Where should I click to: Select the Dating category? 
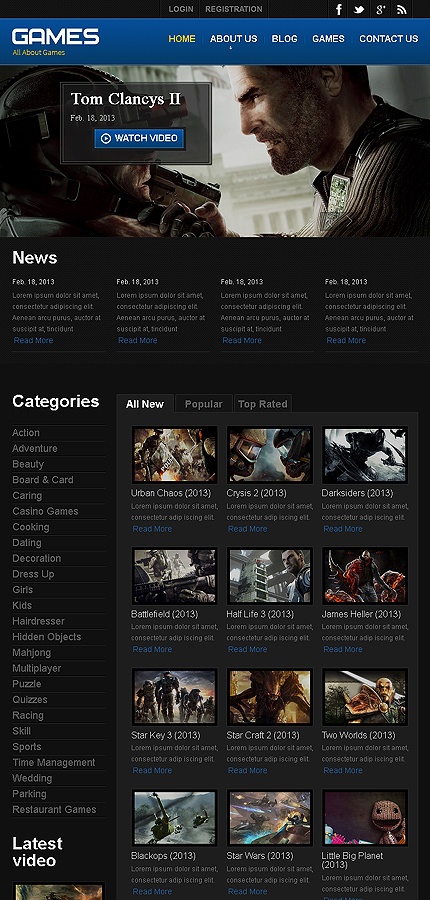click(27, 542)
